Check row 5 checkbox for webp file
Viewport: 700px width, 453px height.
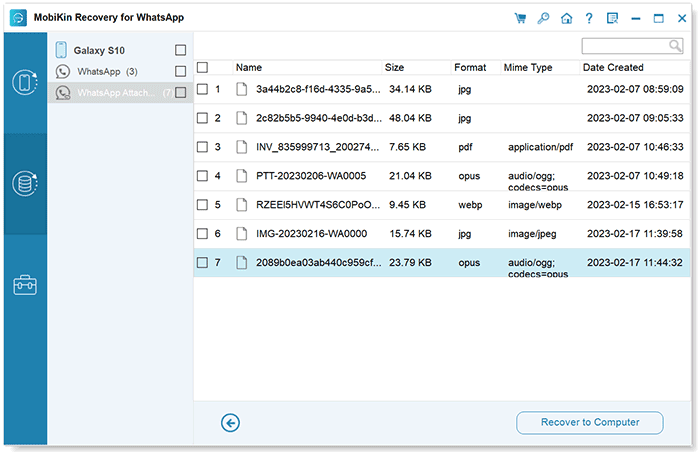tap(203, 205)
